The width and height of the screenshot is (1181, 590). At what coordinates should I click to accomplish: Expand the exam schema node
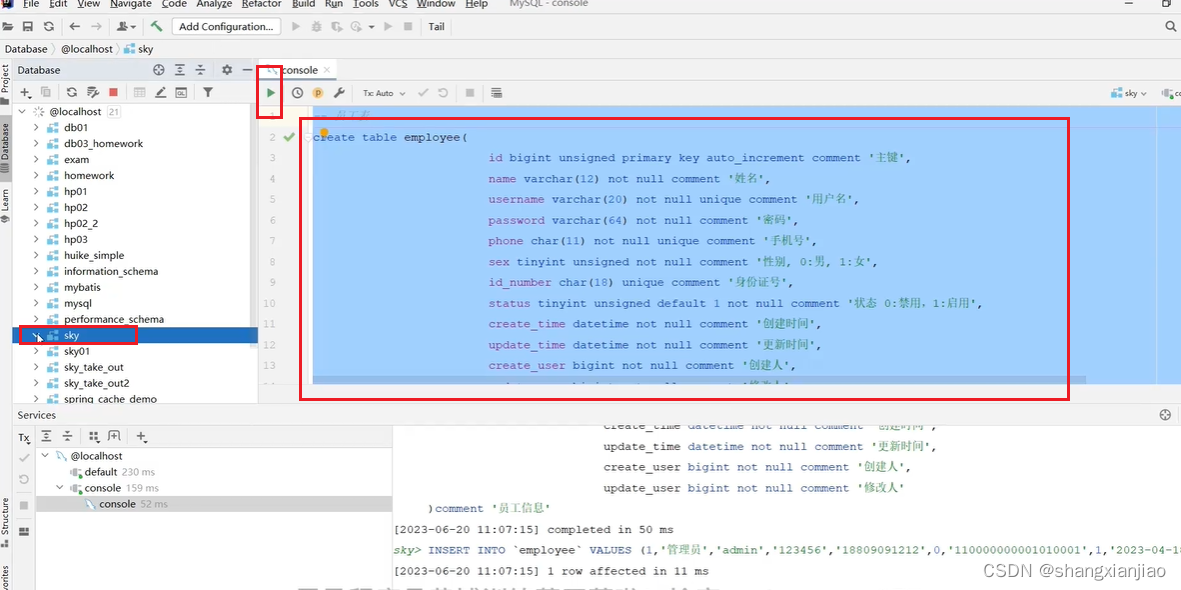(x=35, y=160)
